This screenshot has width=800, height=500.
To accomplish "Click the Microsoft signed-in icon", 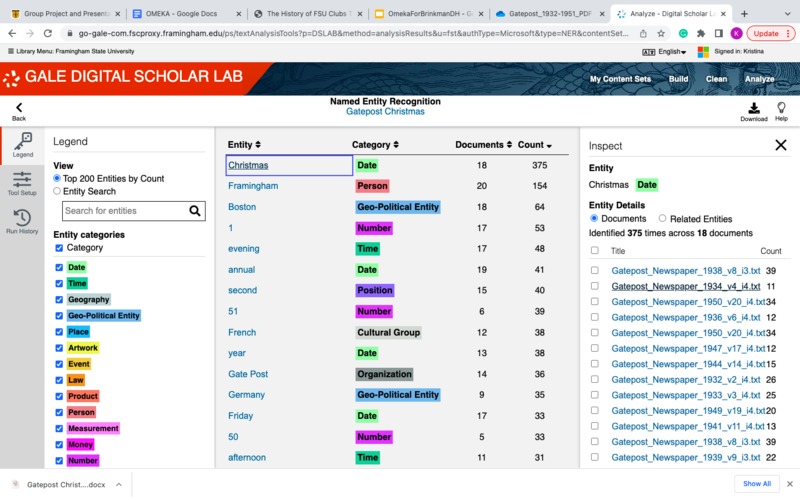I will 703,52.
